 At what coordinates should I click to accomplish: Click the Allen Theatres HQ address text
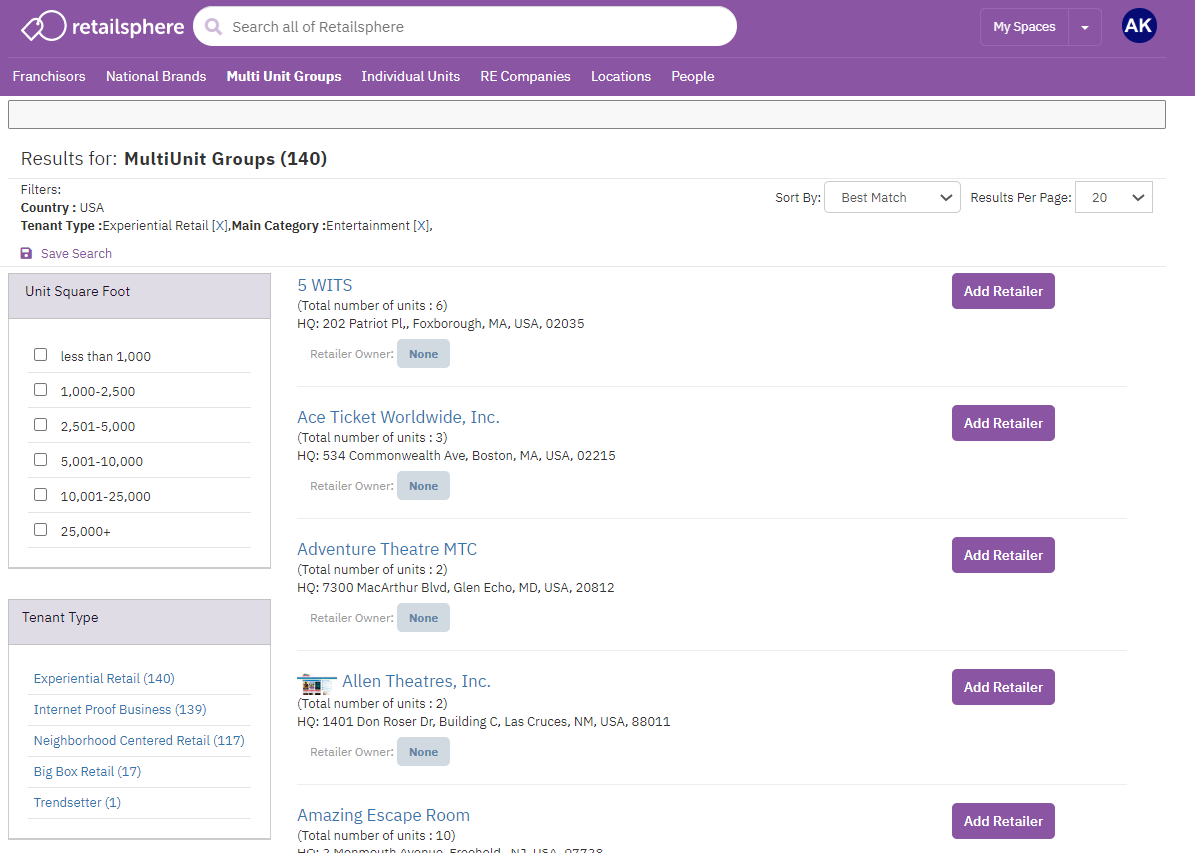coord(484,721)
